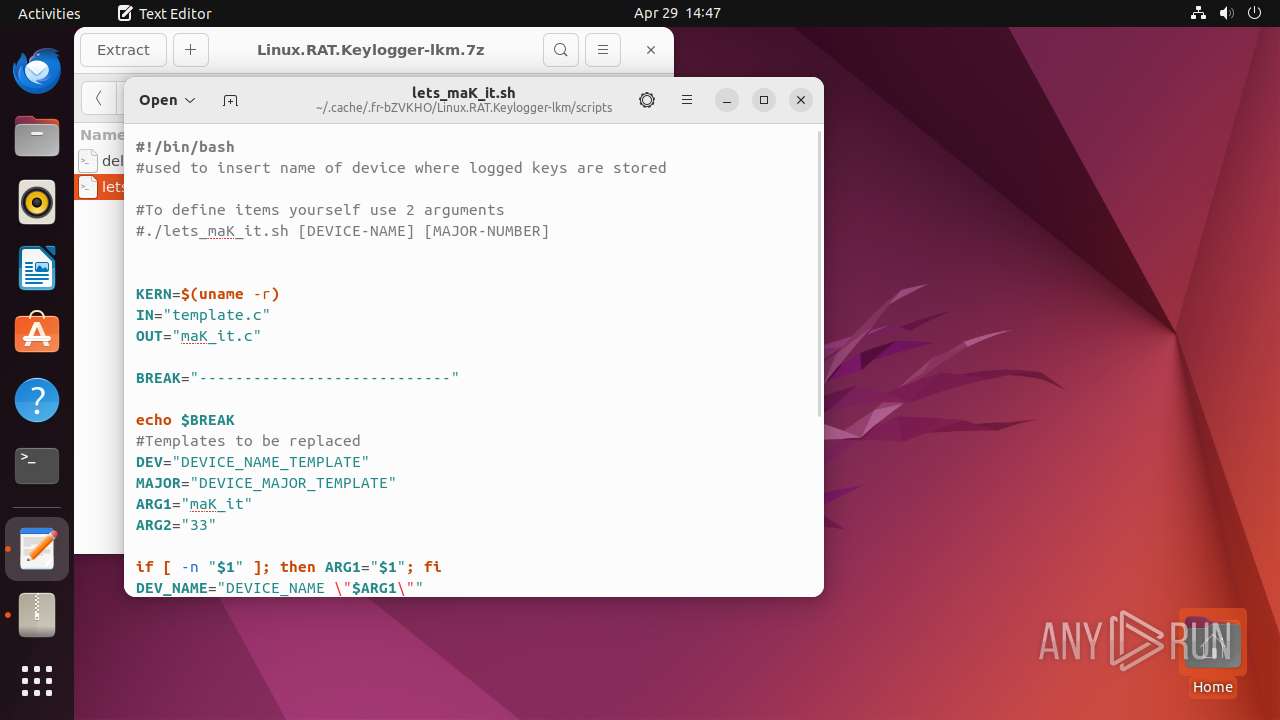Launch Terminal from the dock
Image resolution: width=1280 pixels, height=720 pixels.
(x=37, y=466)
